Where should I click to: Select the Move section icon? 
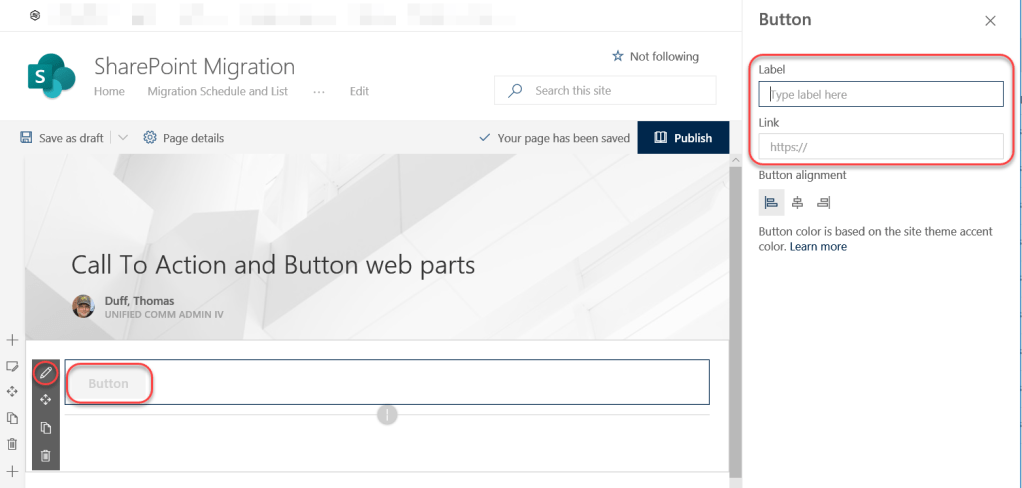pos(12,392)
